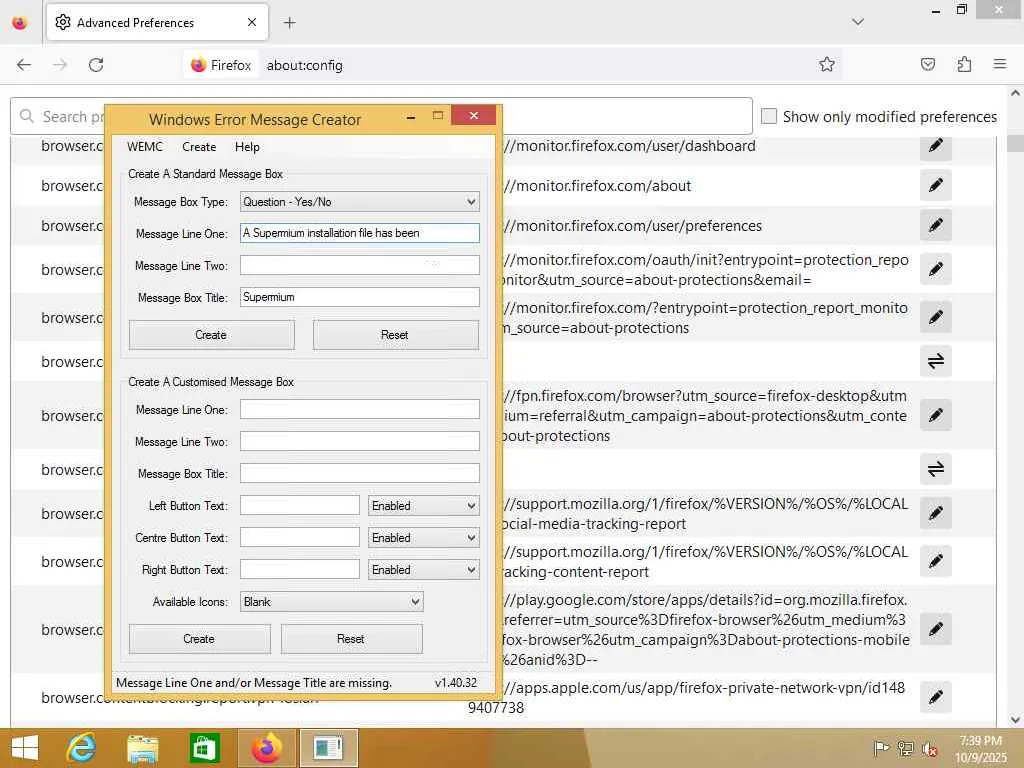Open the Create menu in Message Creator
The width and height of the screenshot is (1024, 768).
point(199,147)
